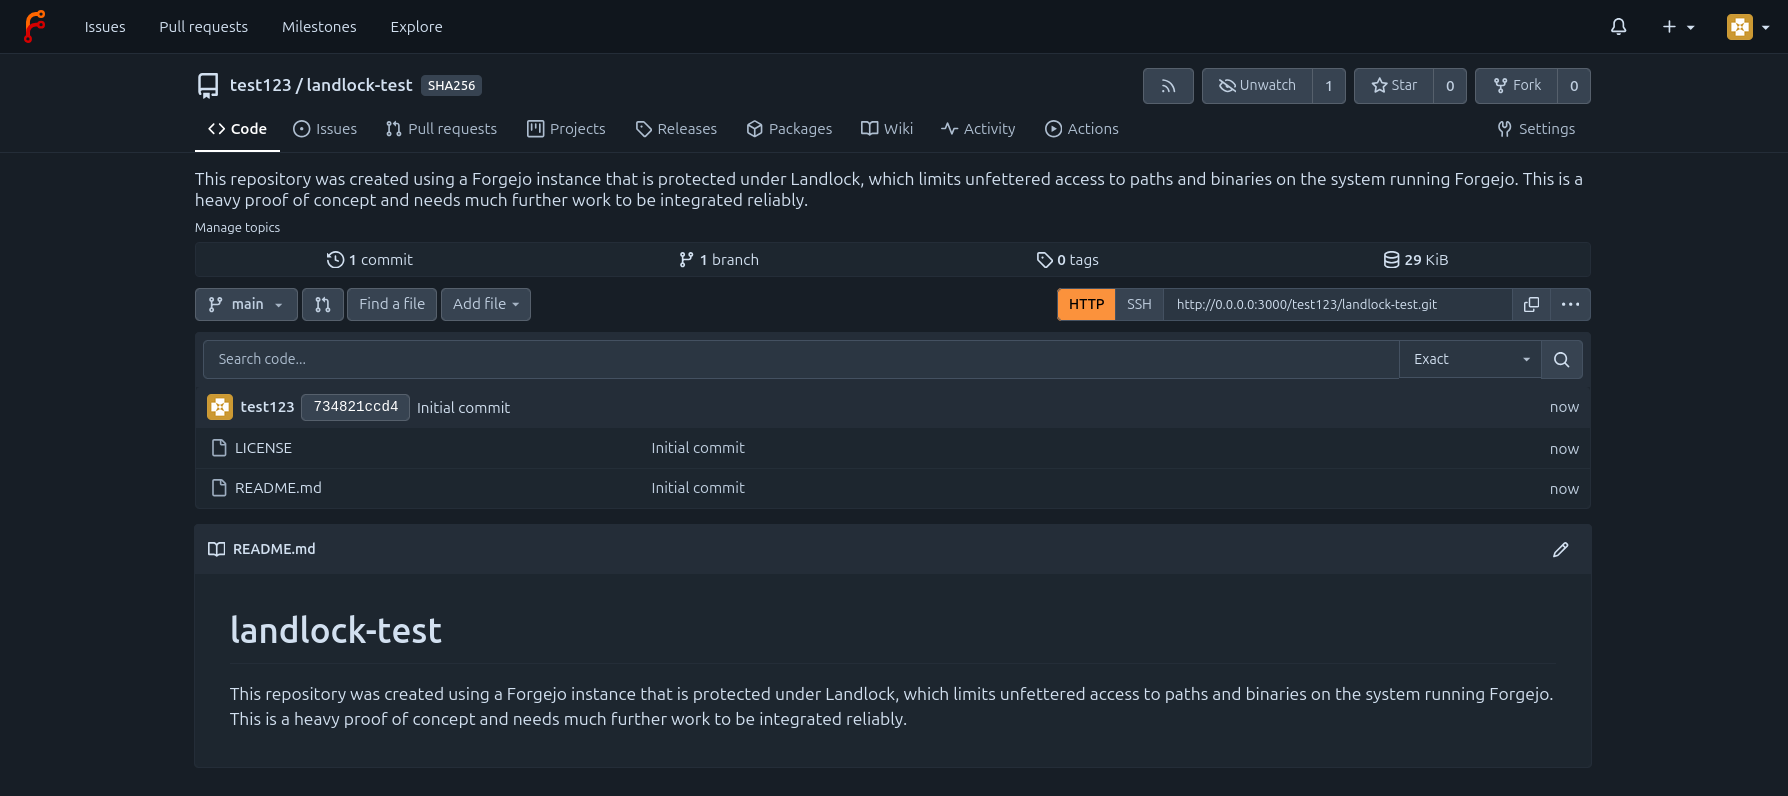Open the LICENSE file

pos(263,448)
